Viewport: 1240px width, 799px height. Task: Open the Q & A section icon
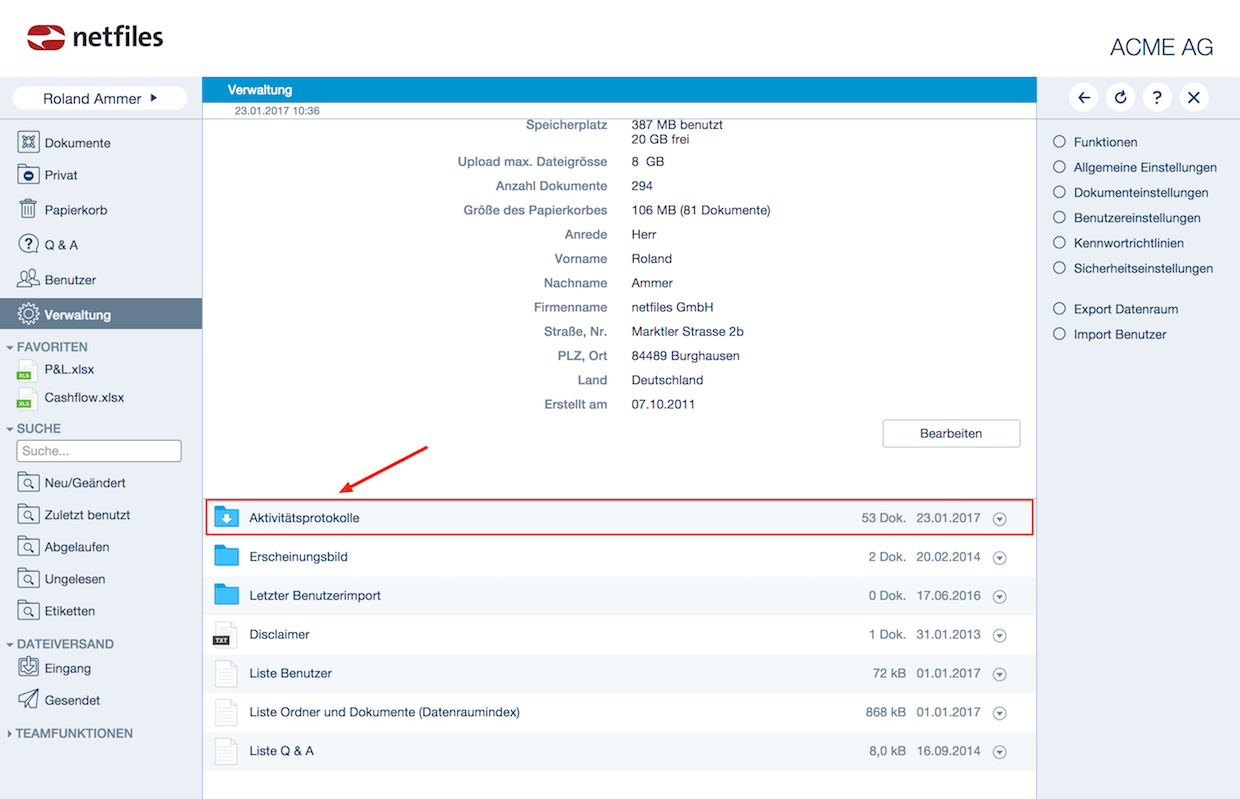(x=28, y=244)
